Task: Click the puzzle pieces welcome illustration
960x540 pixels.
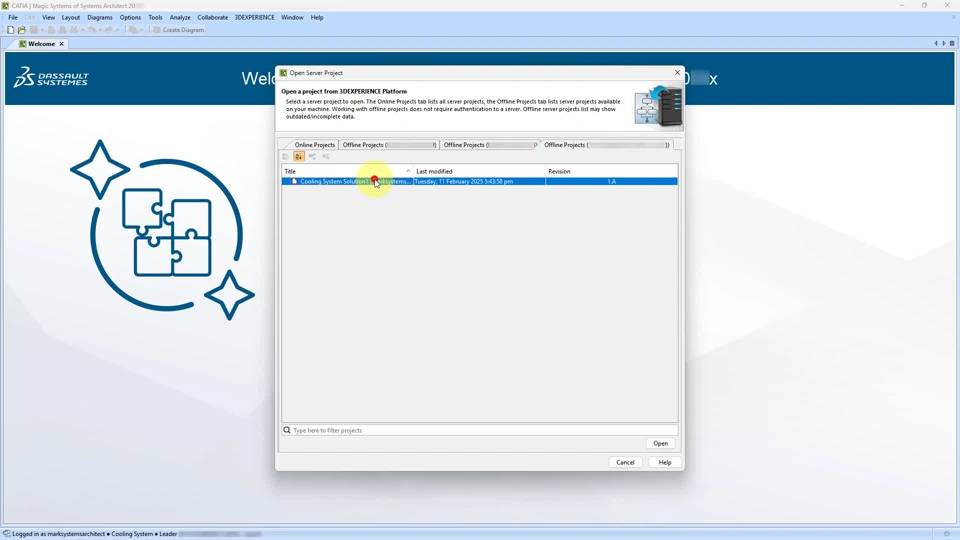Action: (x=163, y=230)
